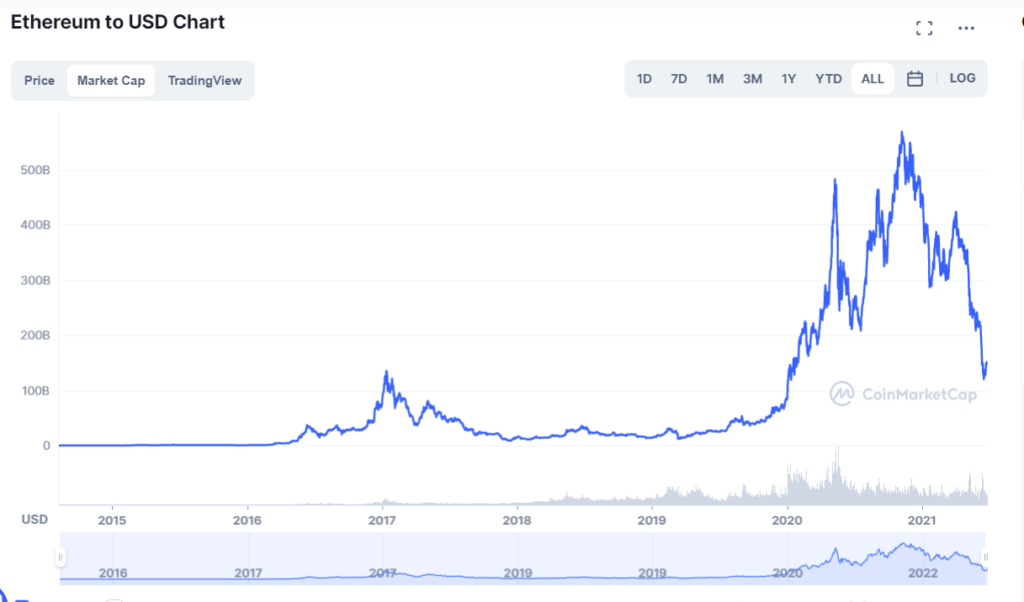Screen dimensions: 1024x602
Task: Enable the ALL time range
Action: point(872,77)
